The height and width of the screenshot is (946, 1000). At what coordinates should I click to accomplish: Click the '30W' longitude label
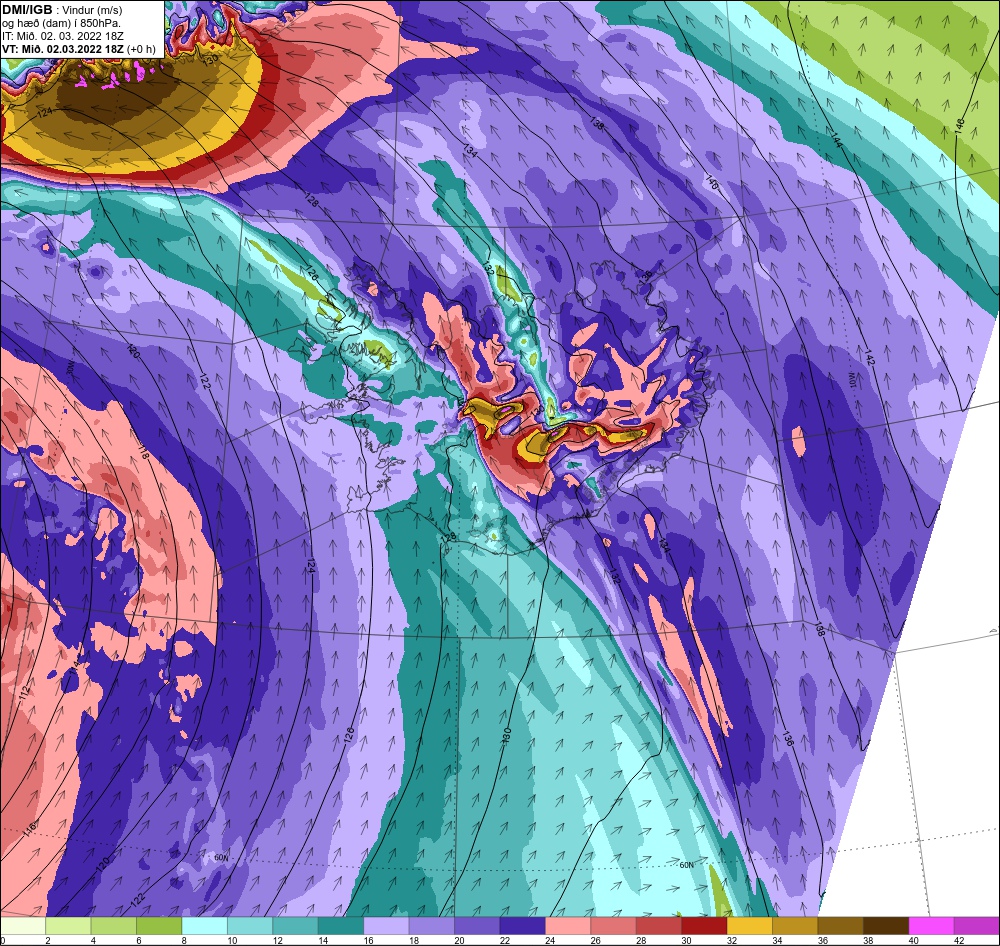point(70,369)
